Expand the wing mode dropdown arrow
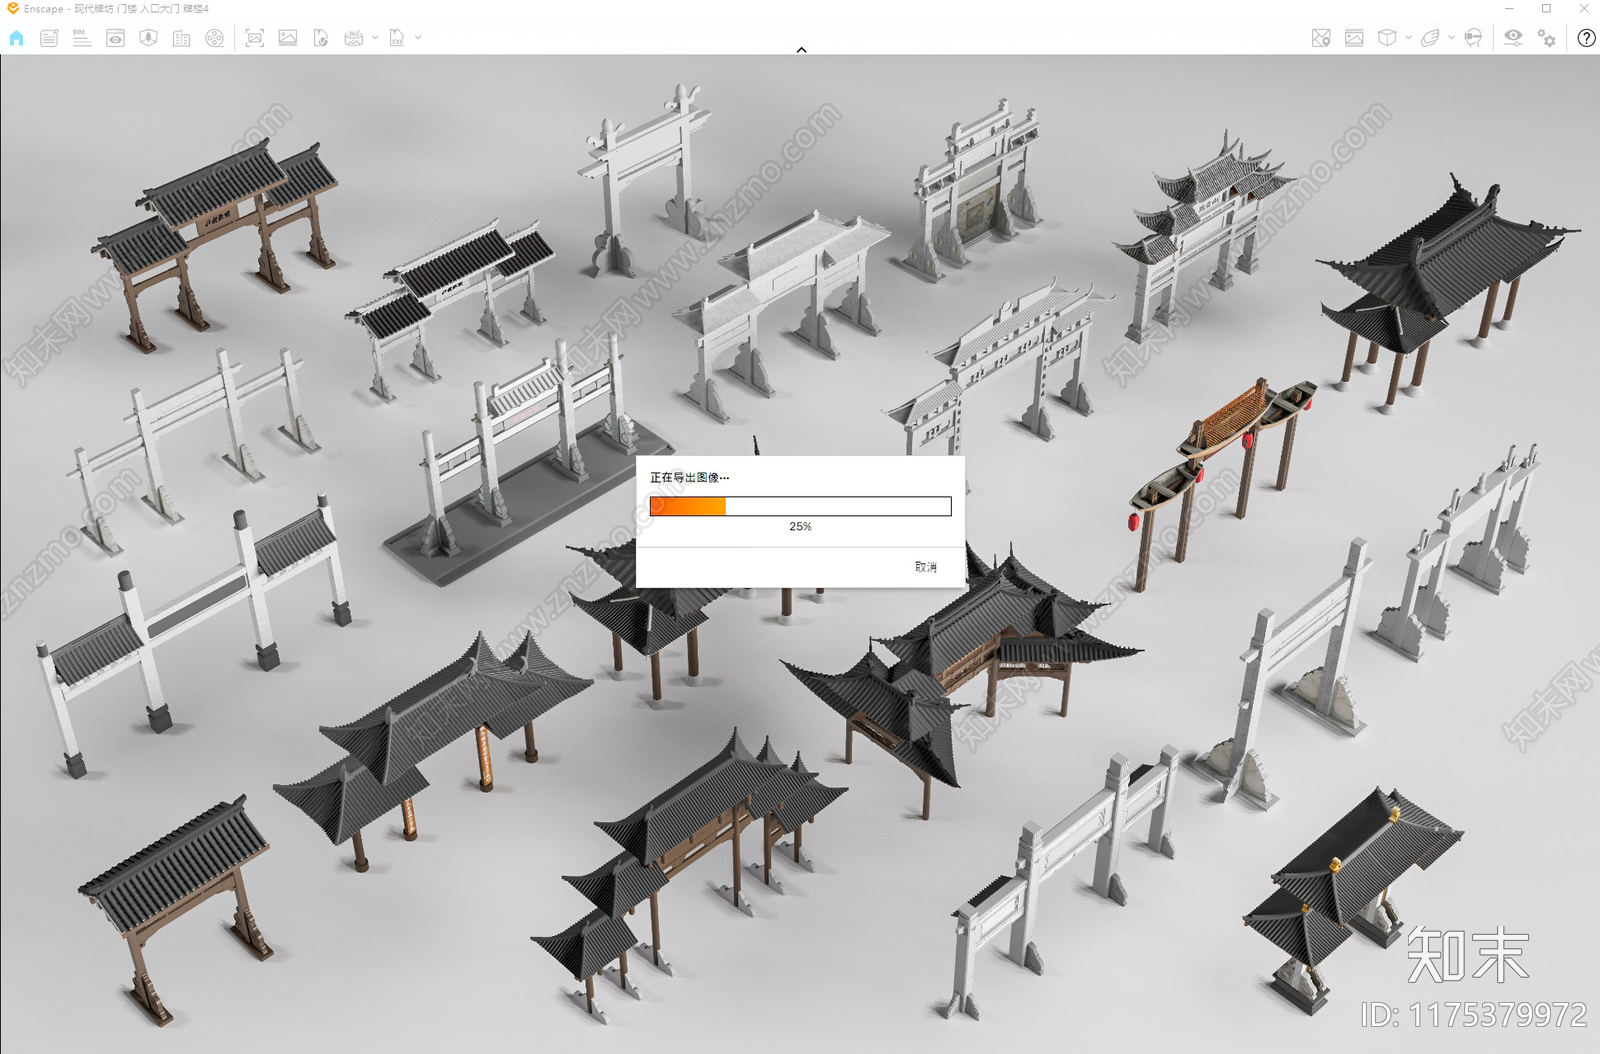1600x1054 pixels. coord(1451,38)
